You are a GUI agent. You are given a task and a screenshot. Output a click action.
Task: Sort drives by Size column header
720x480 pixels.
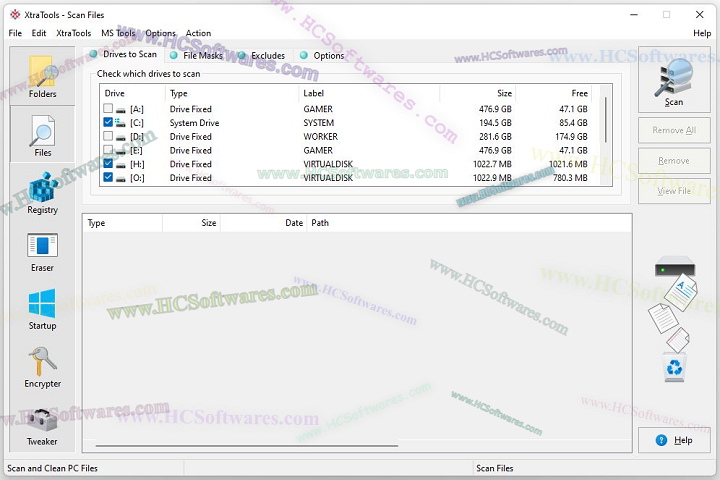tap(478, 93)
